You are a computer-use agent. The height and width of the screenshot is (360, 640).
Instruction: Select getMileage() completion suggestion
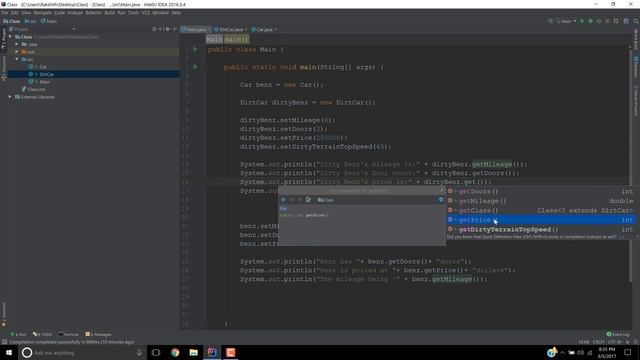point(540,201)
